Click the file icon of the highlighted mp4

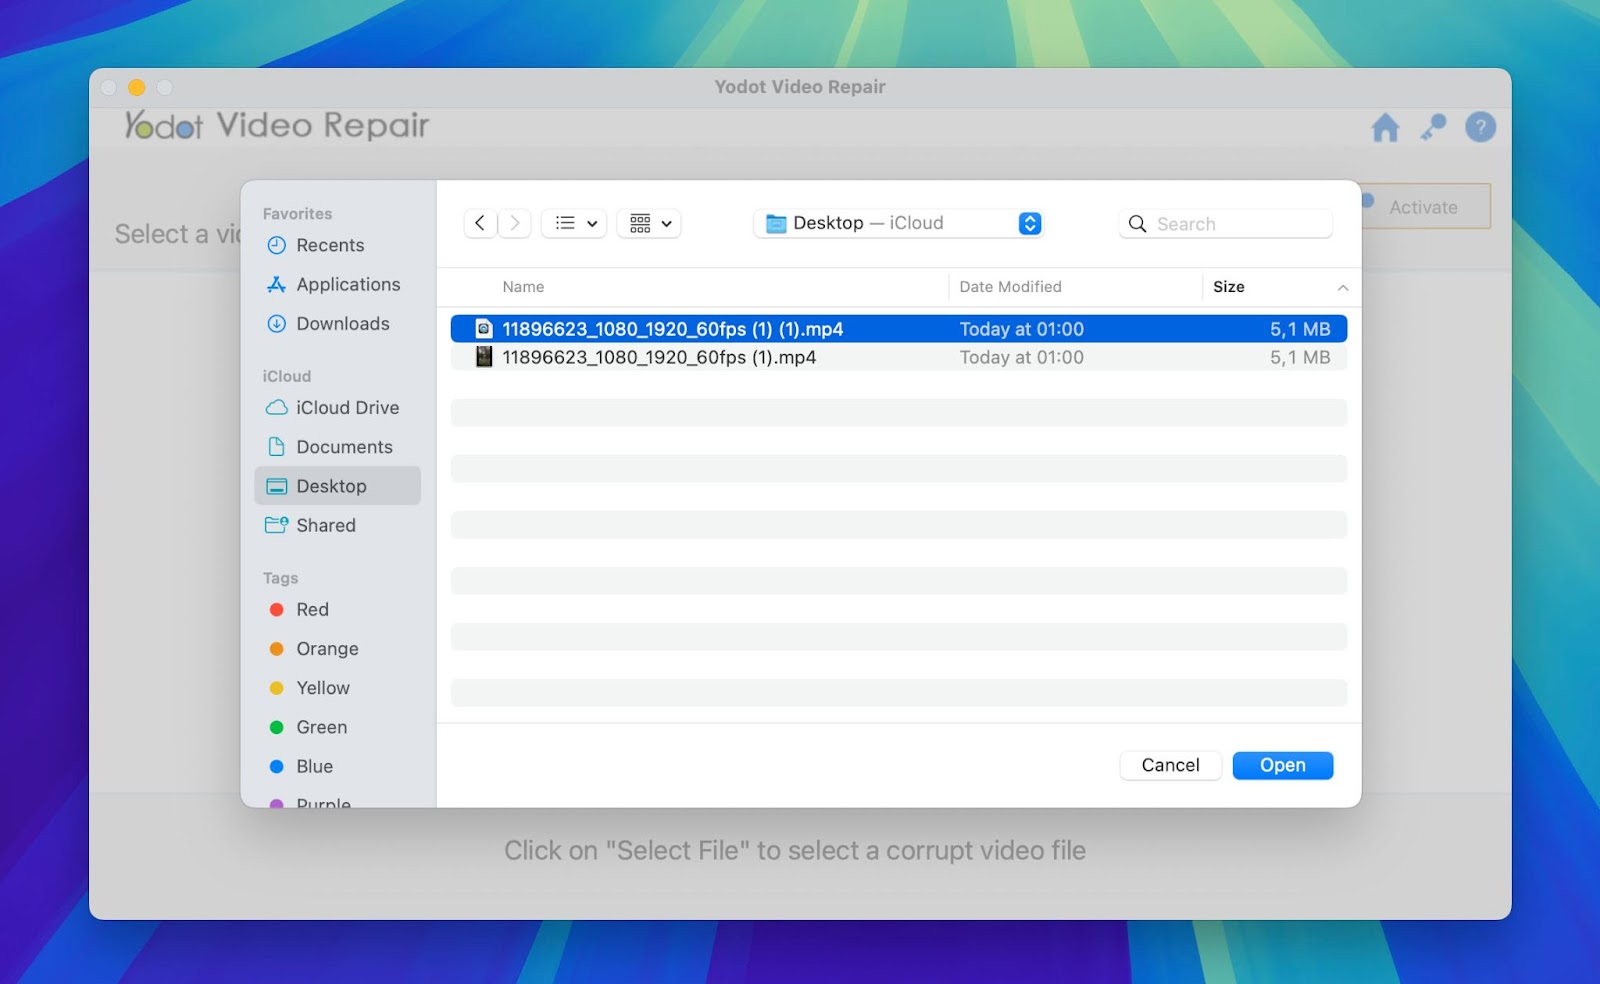coord(484,329)
